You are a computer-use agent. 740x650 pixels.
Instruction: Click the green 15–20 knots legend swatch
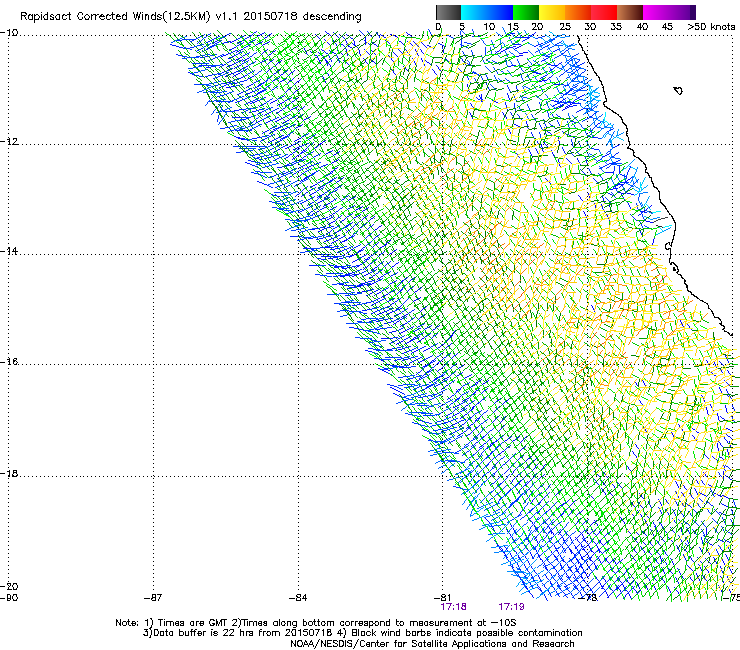(526, 12)
